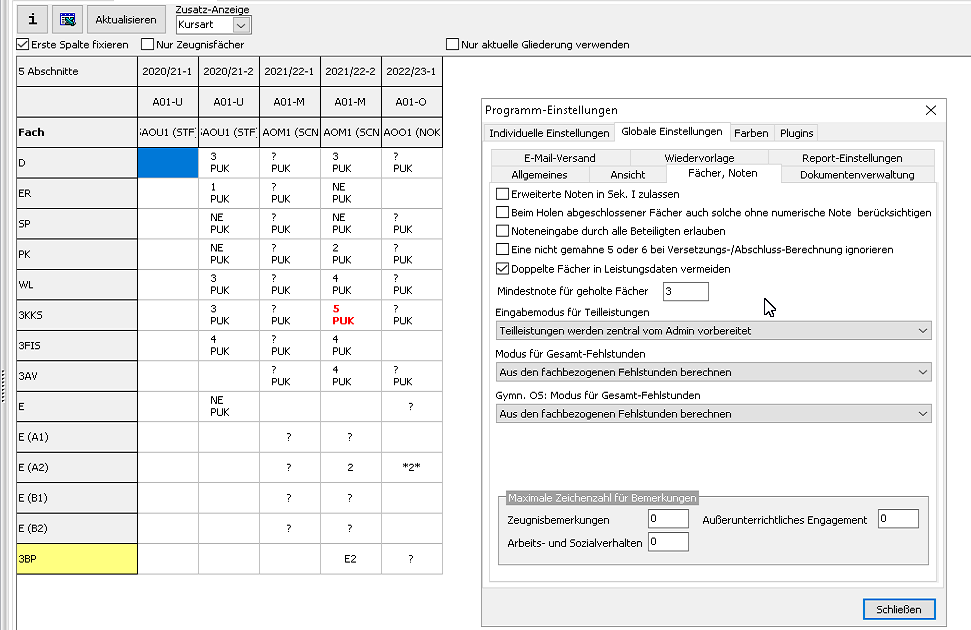971x630 pixels.
Task: Open the Zusatz-Anzeige Kursart dropdown
Action: click(x=242, y=25)
